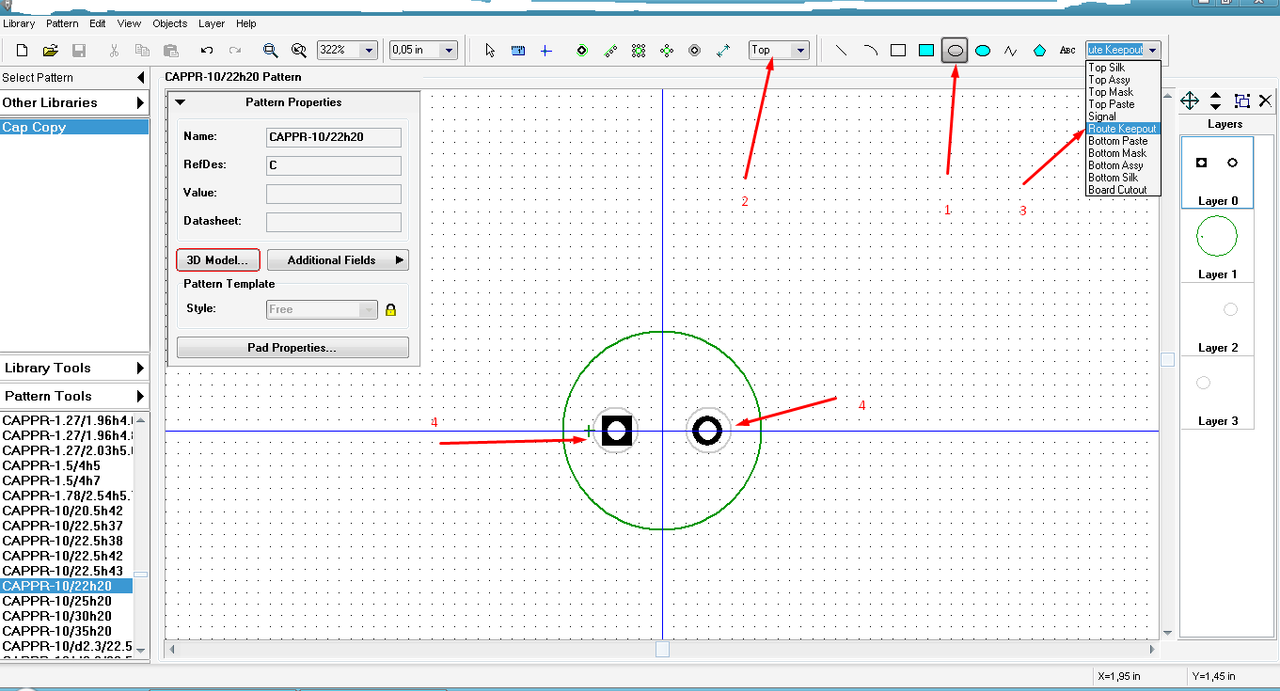Screen dimensions: 1280x691
Task: Click in the Name field CAPPR-10/22h20
Action: (334, 138)
